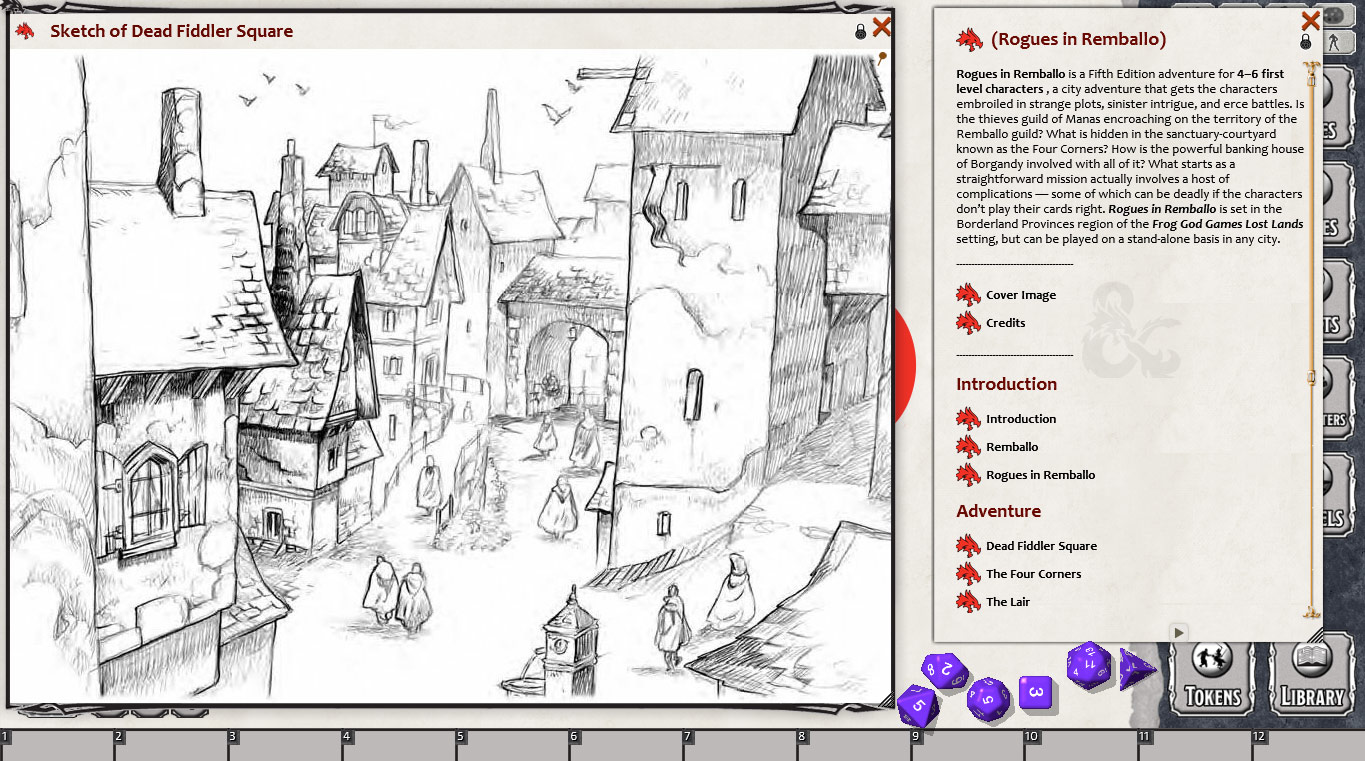Open the Remballo introduction entry
Viewport: 1365px width, 761px height.
click(1012, 447)
